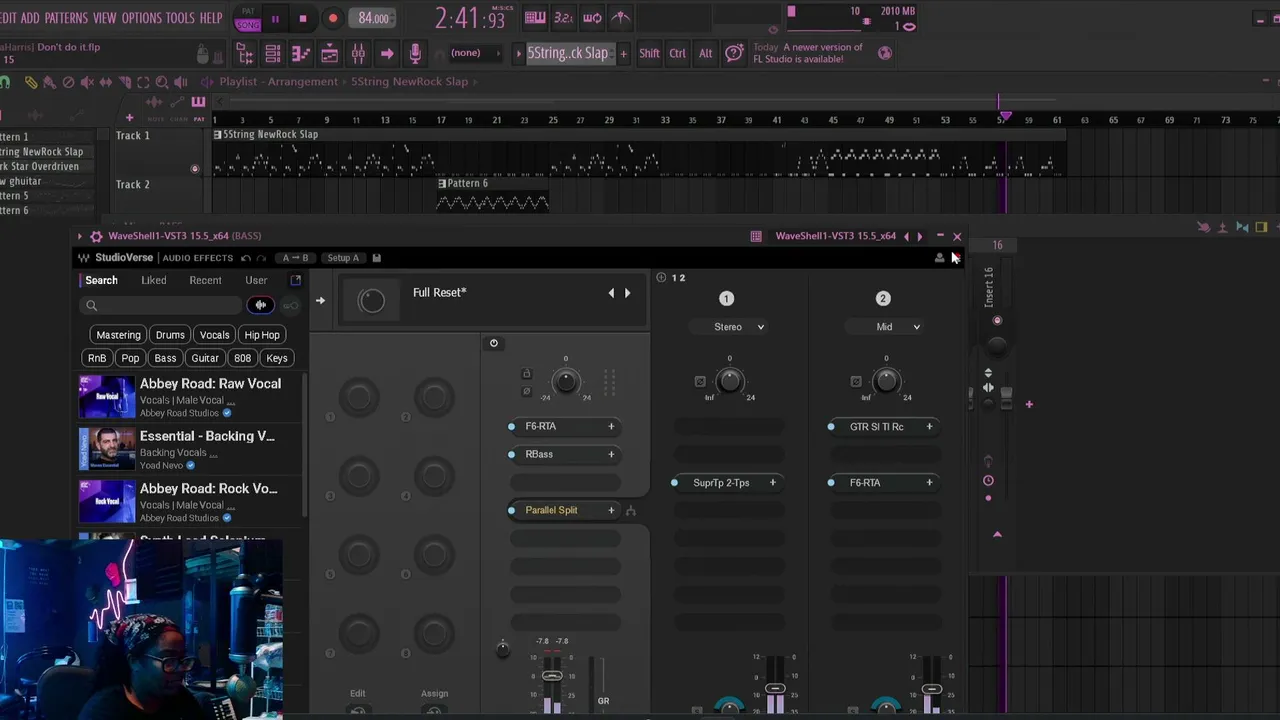The image size is (1280, 720).
Task: Click the microphone recording icon in toolbar
Action: 415,54
